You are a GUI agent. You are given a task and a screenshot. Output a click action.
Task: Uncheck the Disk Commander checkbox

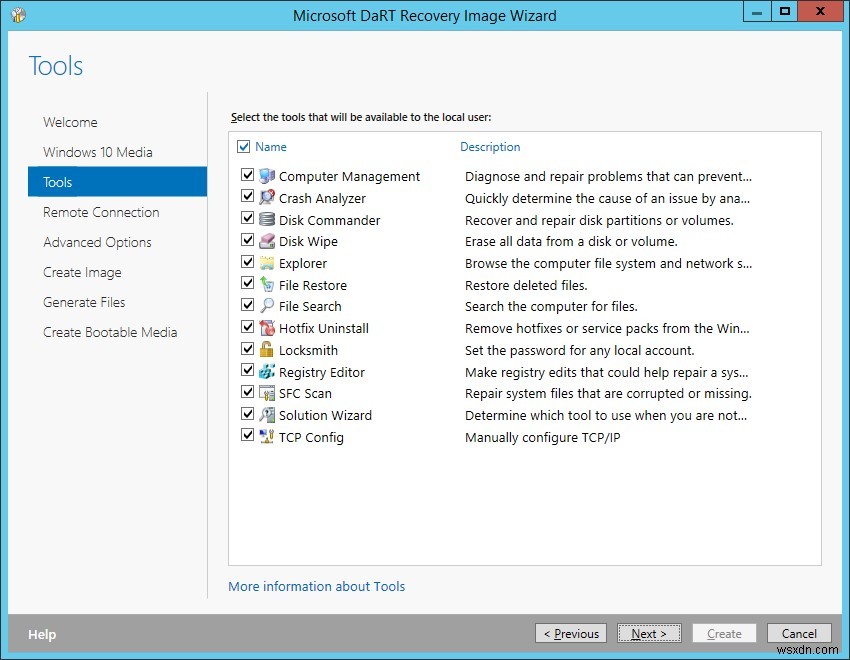point(247,218)
